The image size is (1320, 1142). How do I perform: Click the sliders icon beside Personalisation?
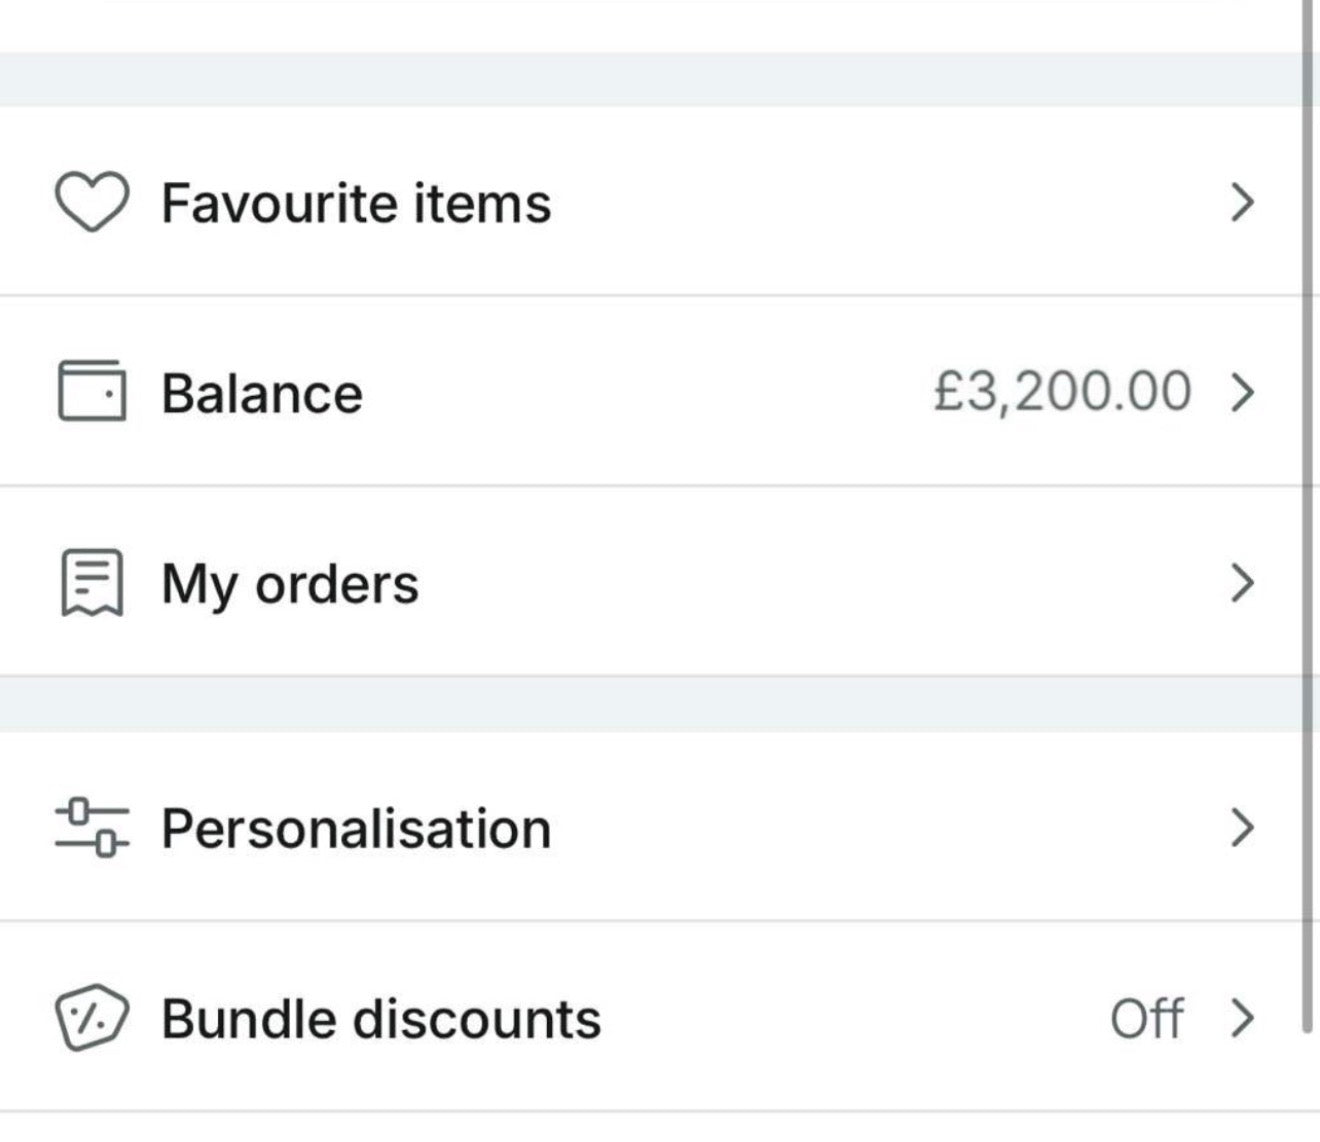click(x=92, y=828)
